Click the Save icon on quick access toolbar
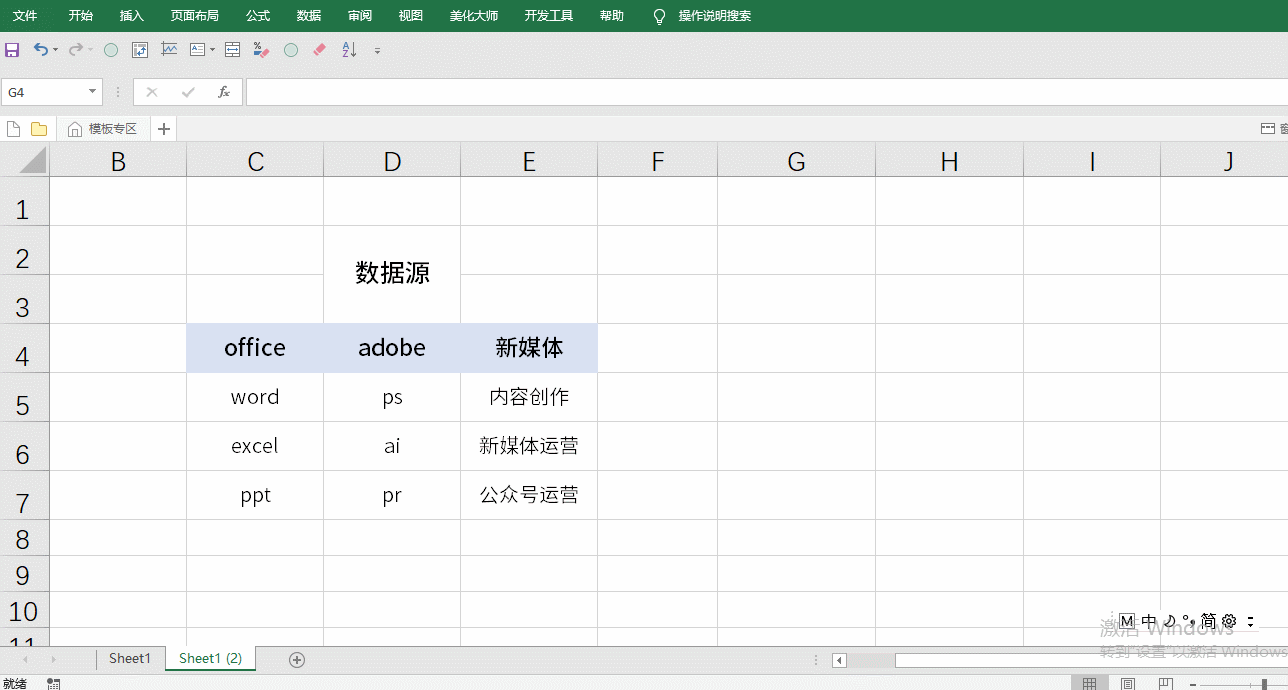 [x=11, y=49]
